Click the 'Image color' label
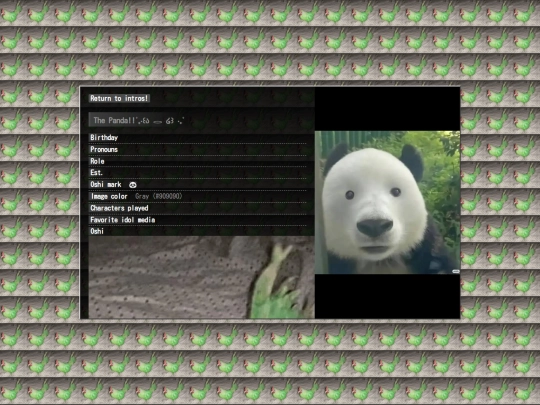 click(109, 196)
